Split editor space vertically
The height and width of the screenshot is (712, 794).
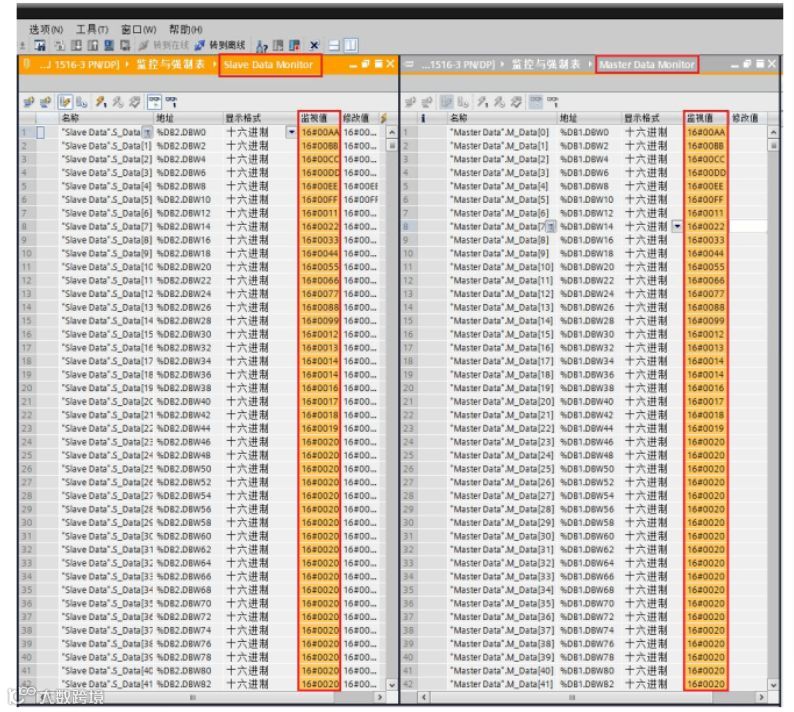[351, 46]
